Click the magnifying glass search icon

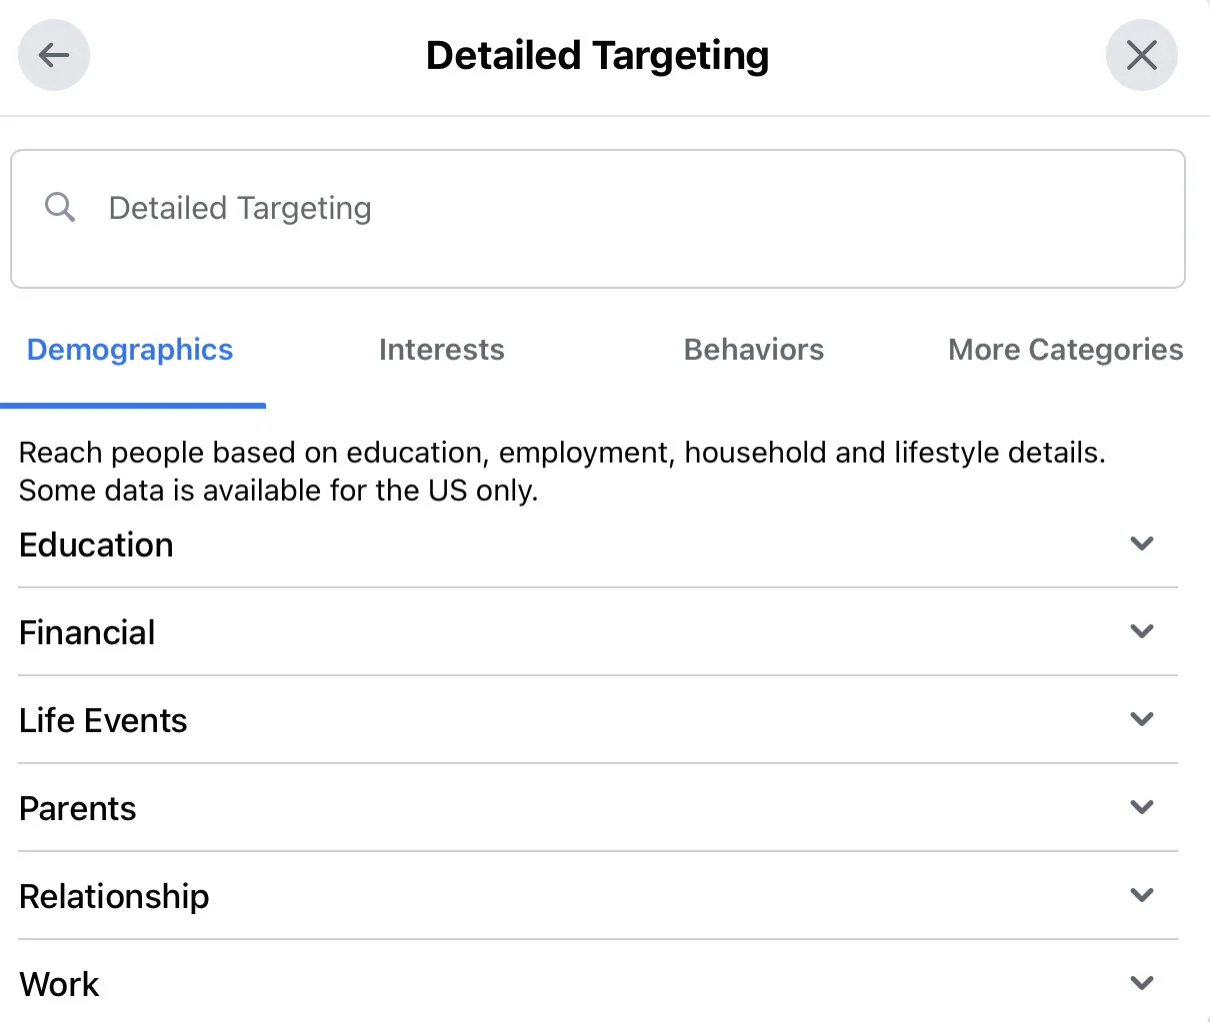tap(60, 207)
